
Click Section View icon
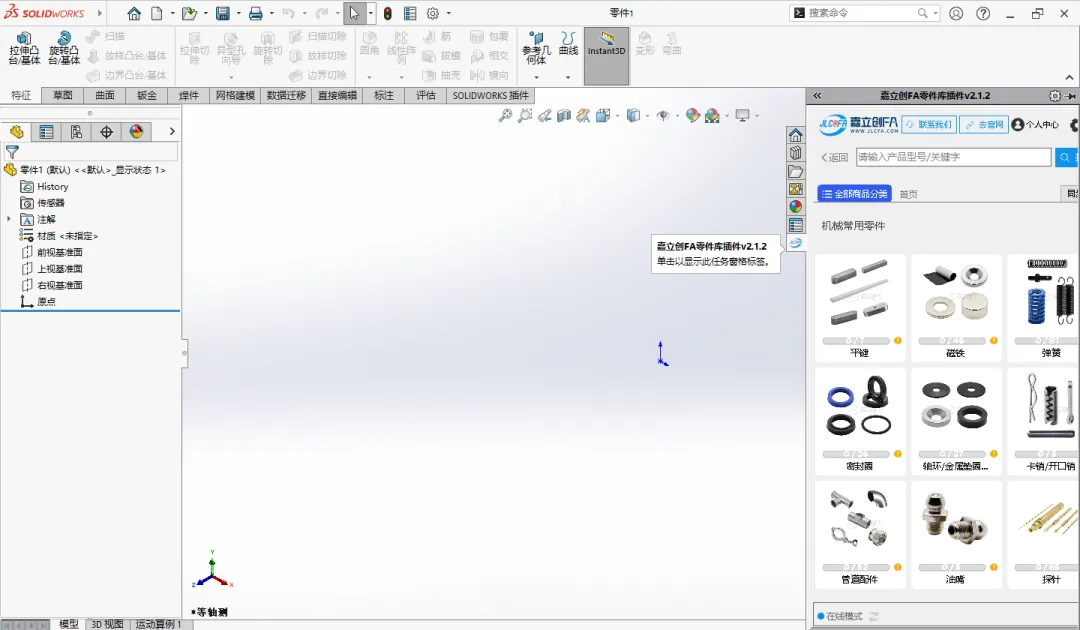564,116
